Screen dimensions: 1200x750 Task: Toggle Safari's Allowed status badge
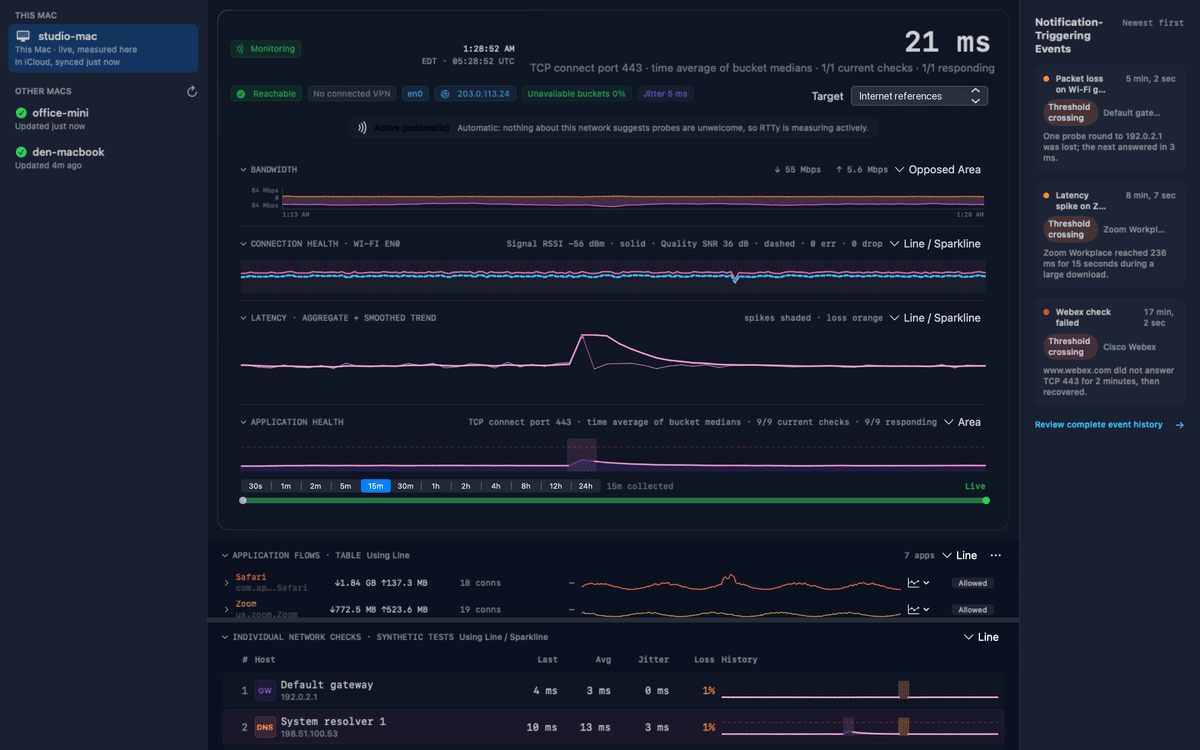coord(973,583)
